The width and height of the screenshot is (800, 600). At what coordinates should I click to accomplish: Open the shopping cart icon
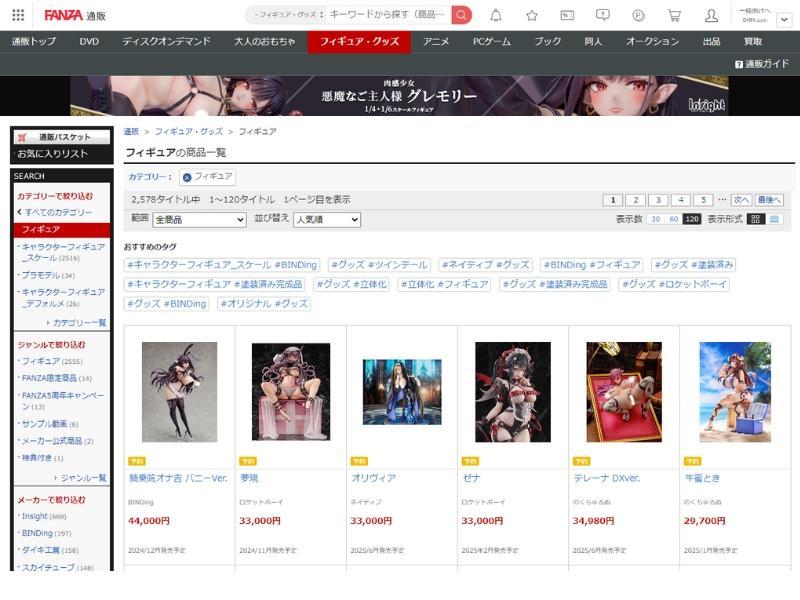click(x=674, y=15)
